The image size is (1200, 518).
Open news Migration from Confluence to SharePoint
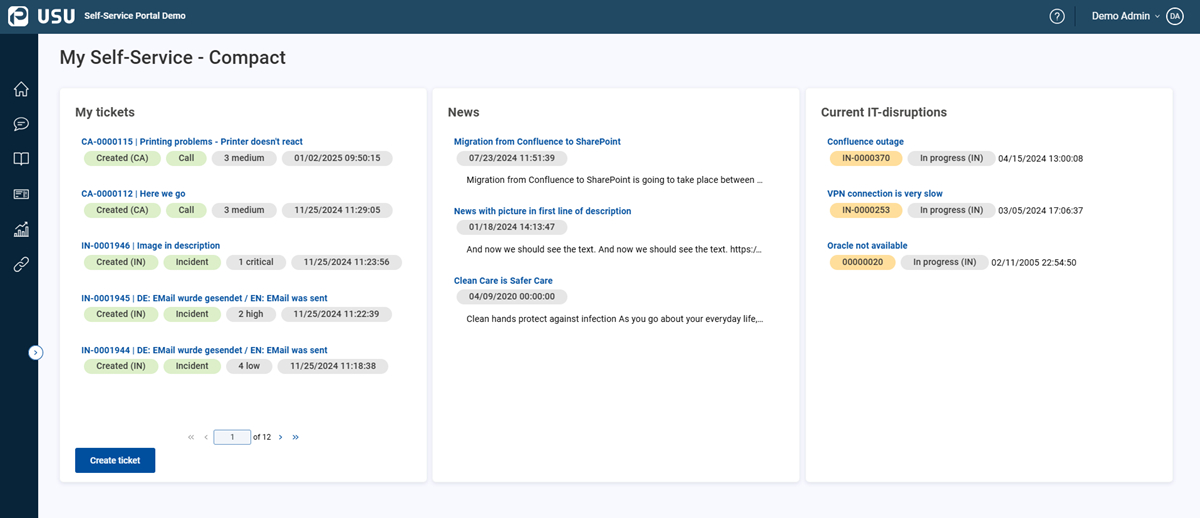click(537, 142)
